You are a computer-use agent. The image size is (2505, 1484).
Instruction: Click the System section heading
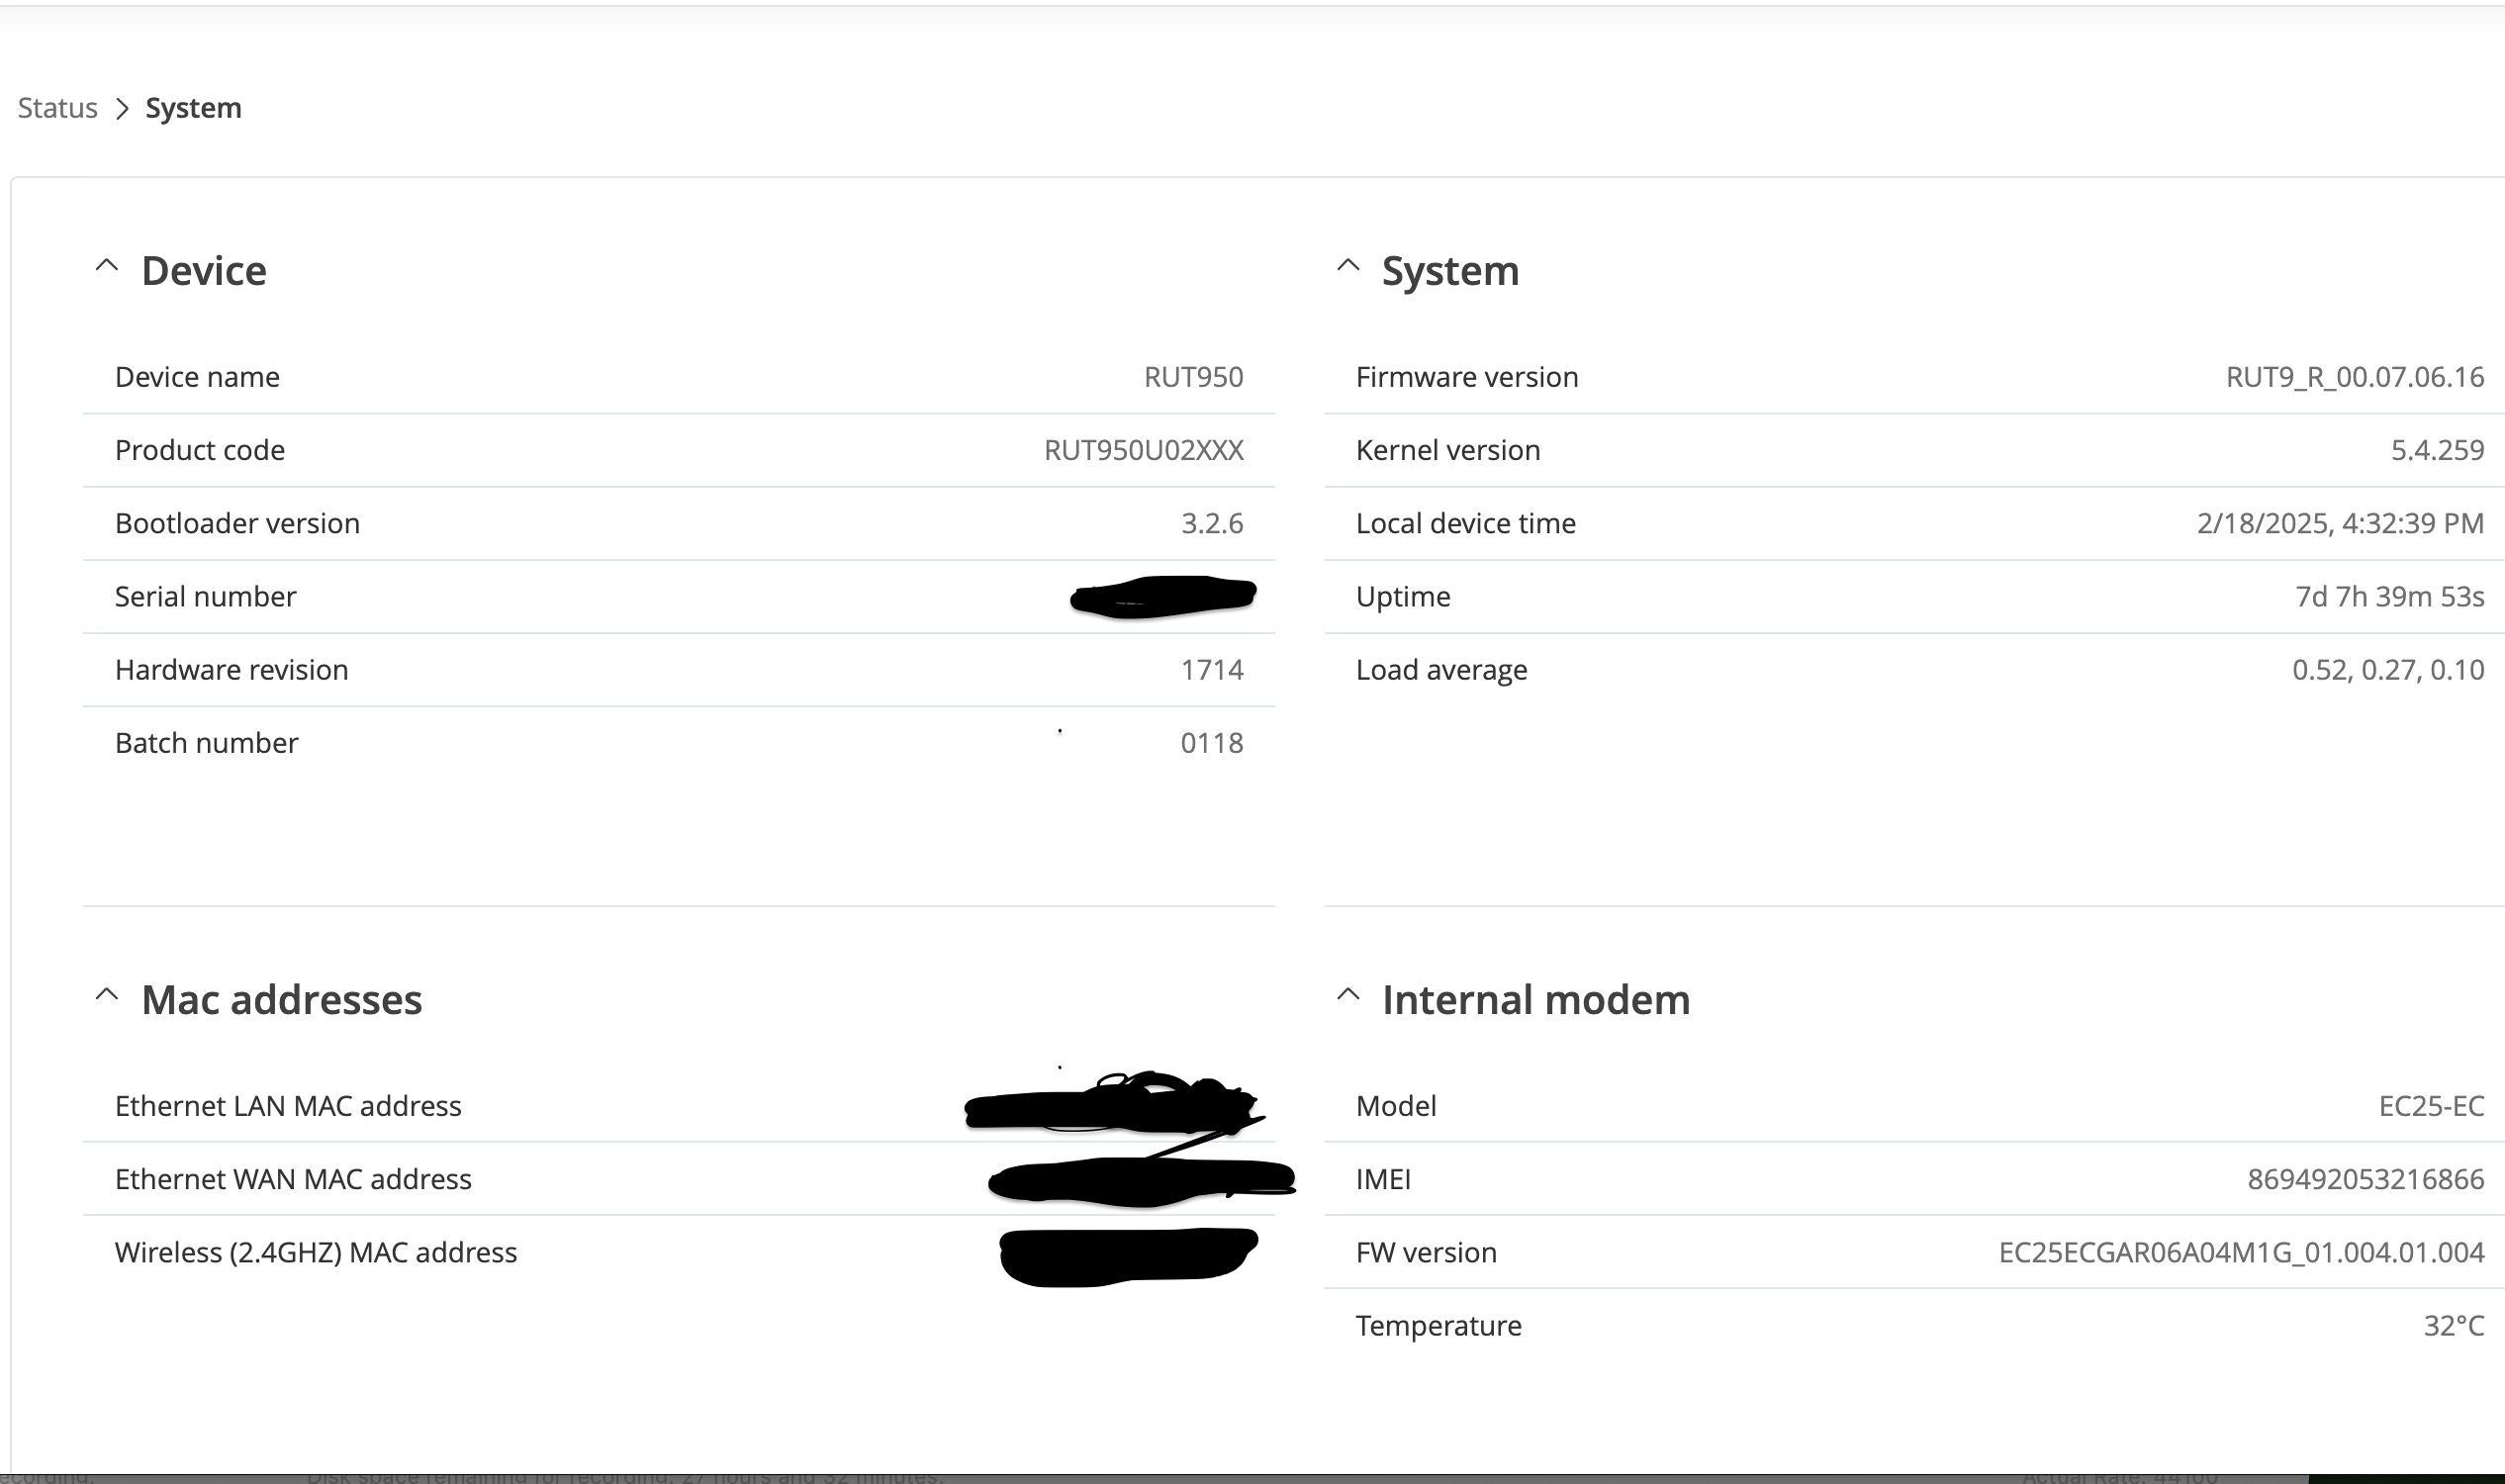[x=1450, y=271]
